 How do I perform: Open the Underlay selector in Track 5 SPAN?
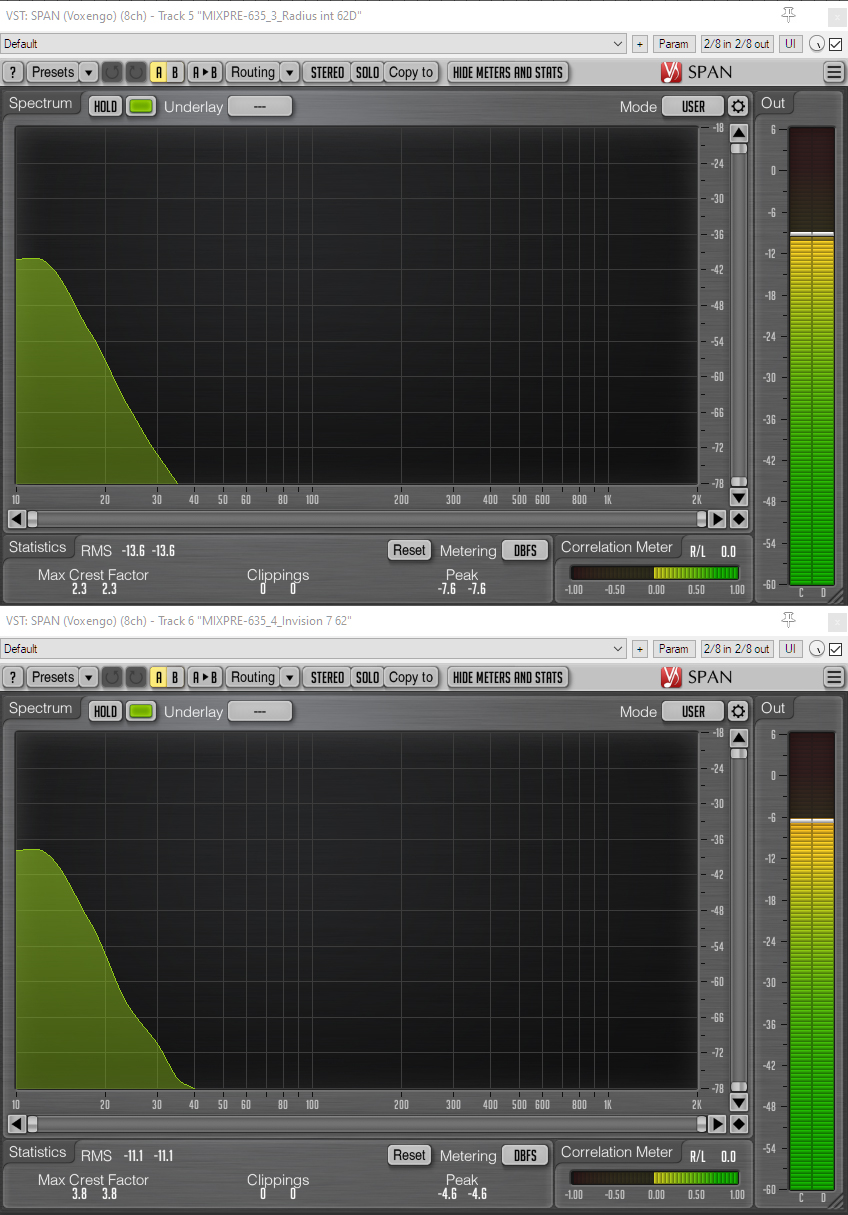(259, 107)
